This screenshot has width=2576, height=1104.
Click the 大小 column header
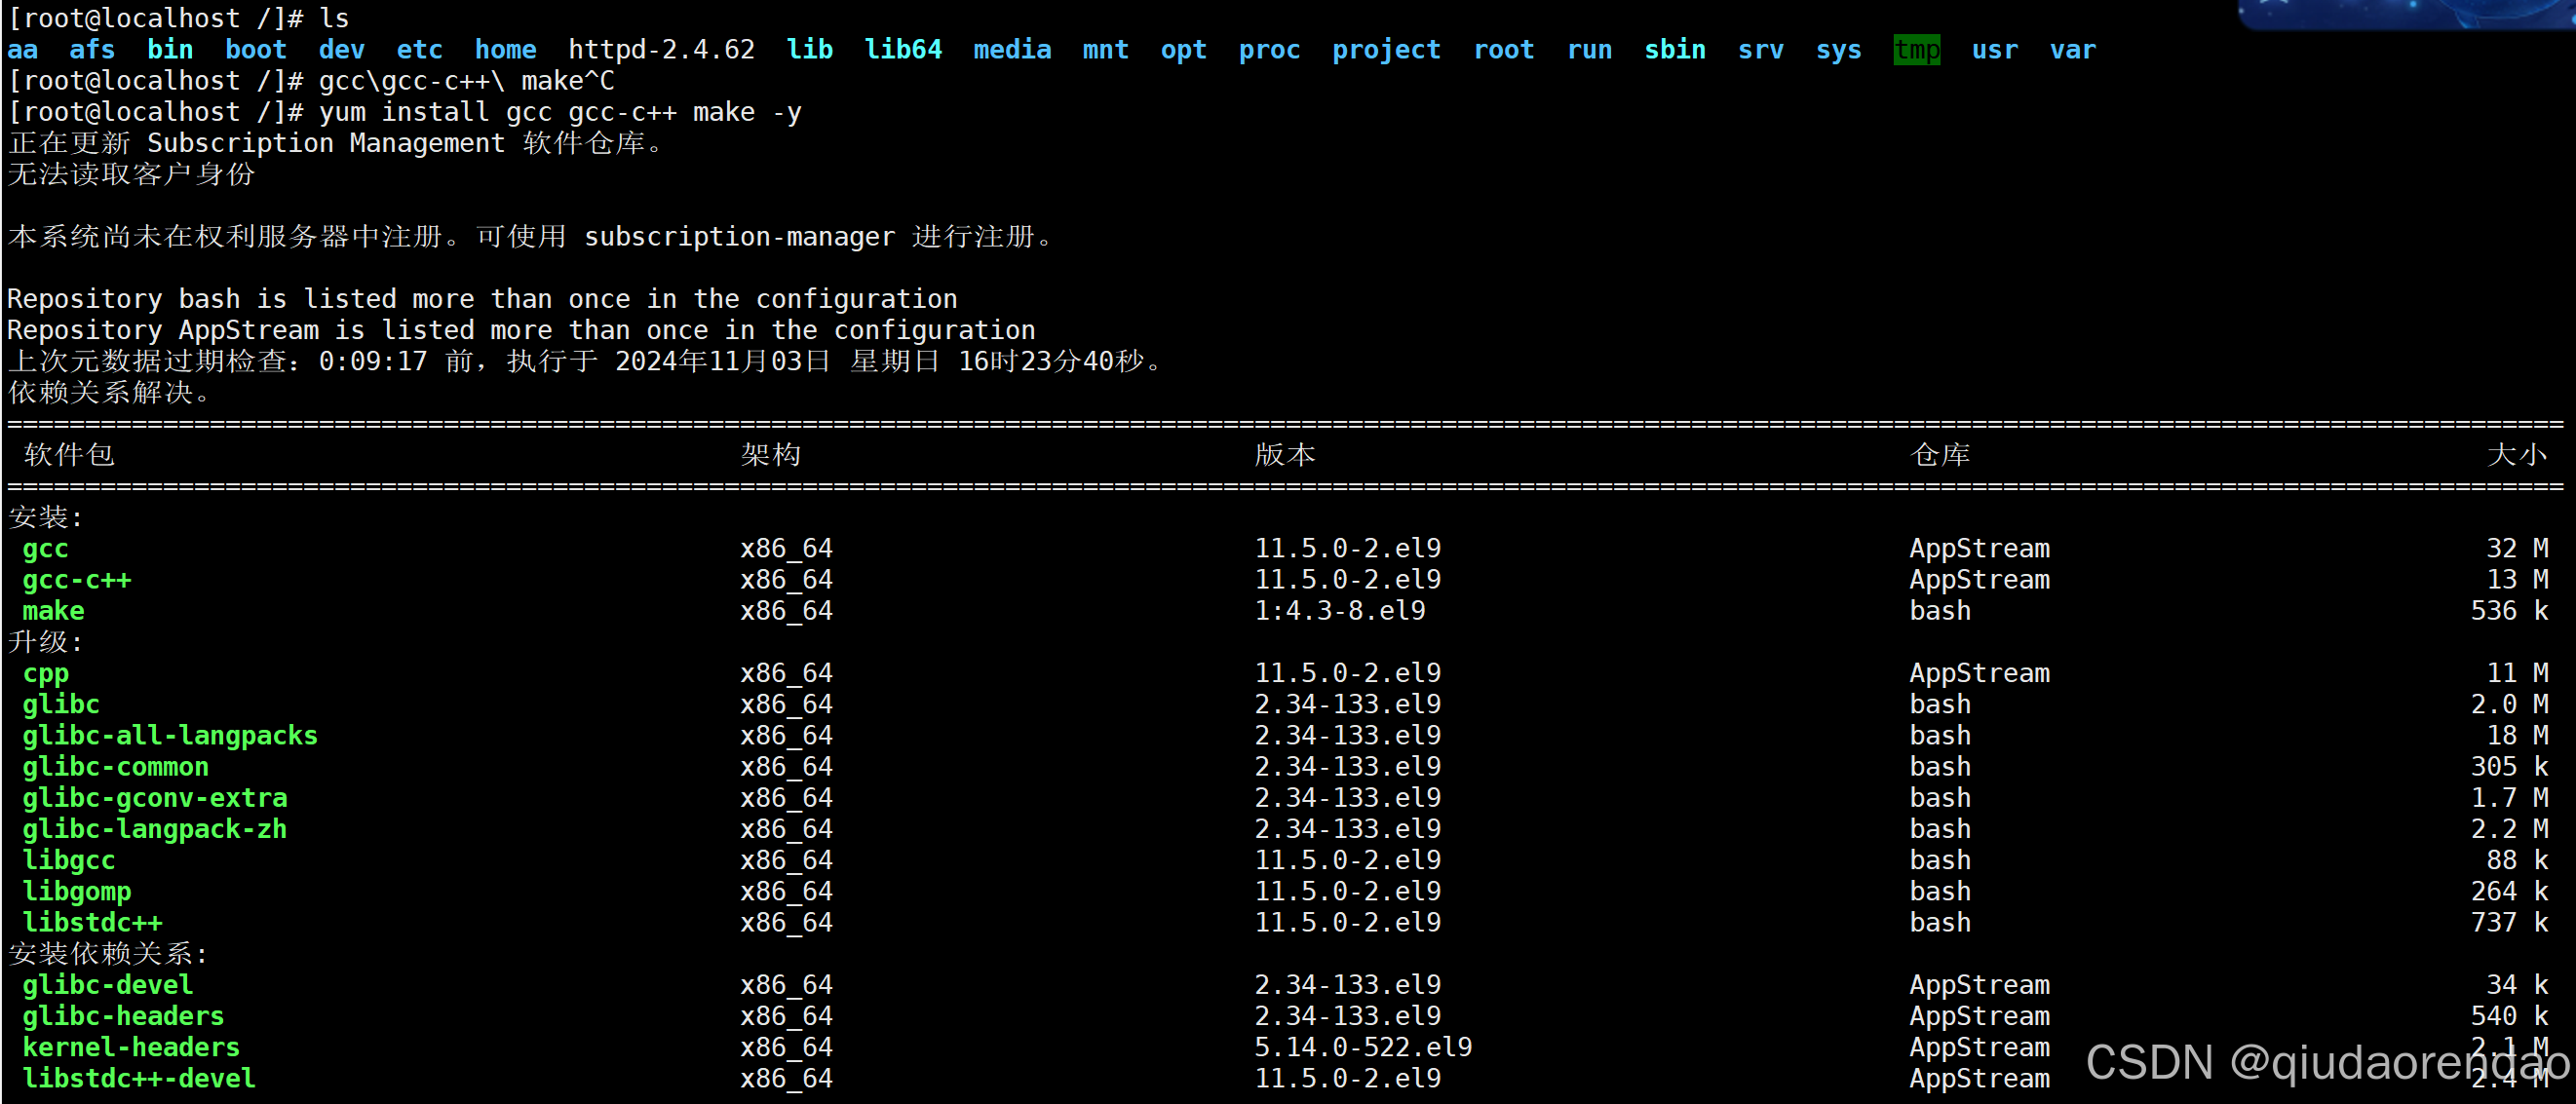point(2516,455)
